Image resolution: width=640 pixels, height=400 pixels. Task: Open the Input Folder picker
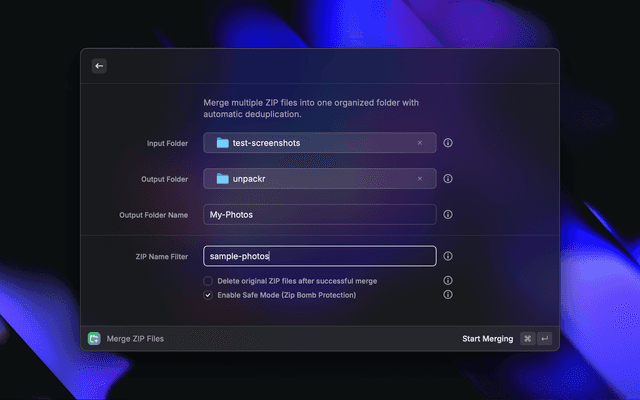[310, 143]
